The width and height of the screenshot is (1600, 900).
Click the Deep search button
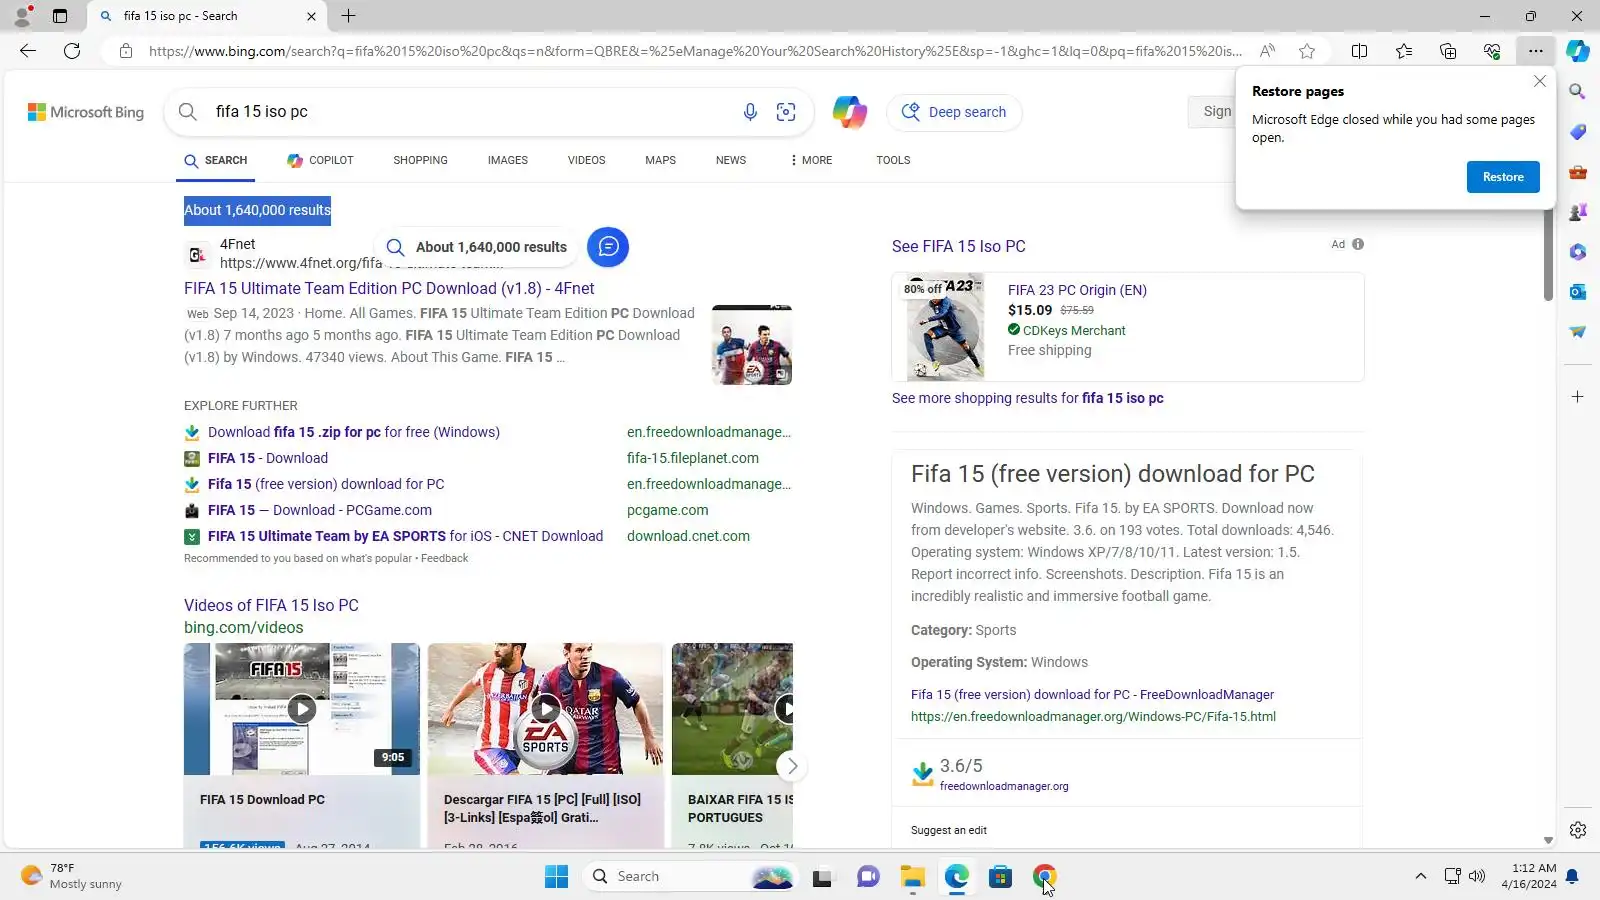pos(954,112)
